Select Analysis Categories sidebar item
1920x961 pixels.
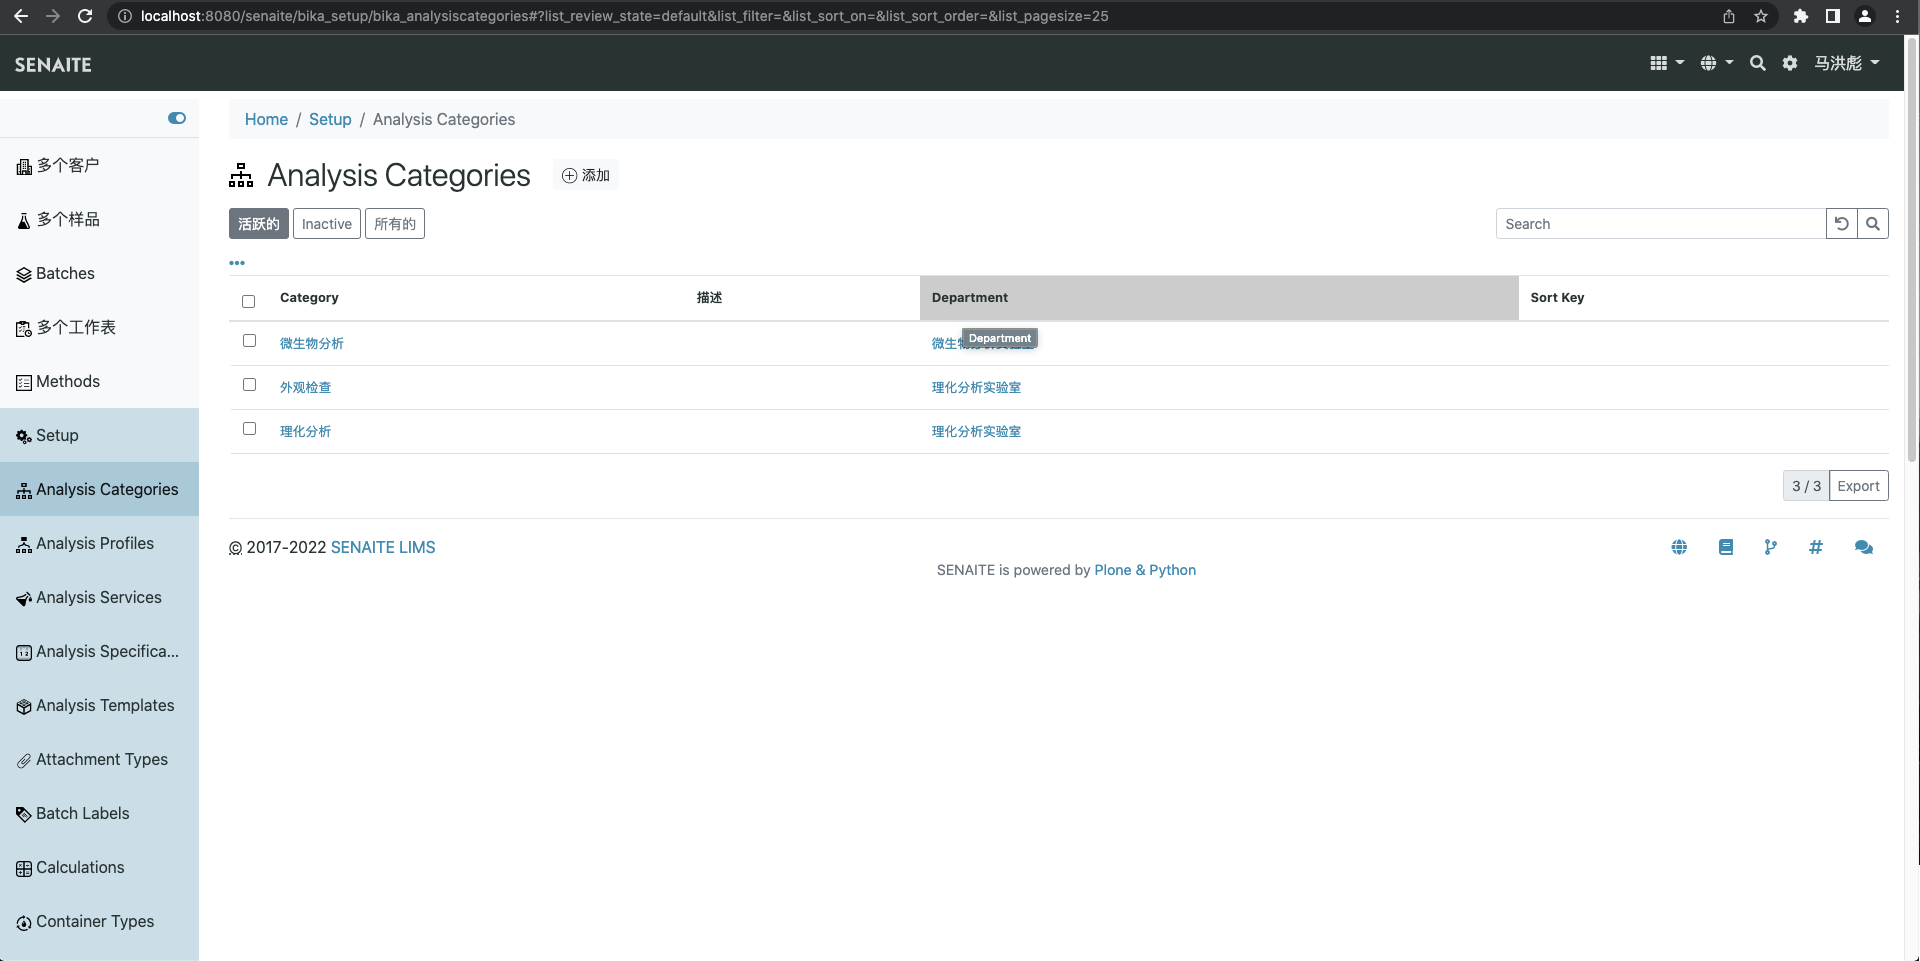tap(99, 489)
